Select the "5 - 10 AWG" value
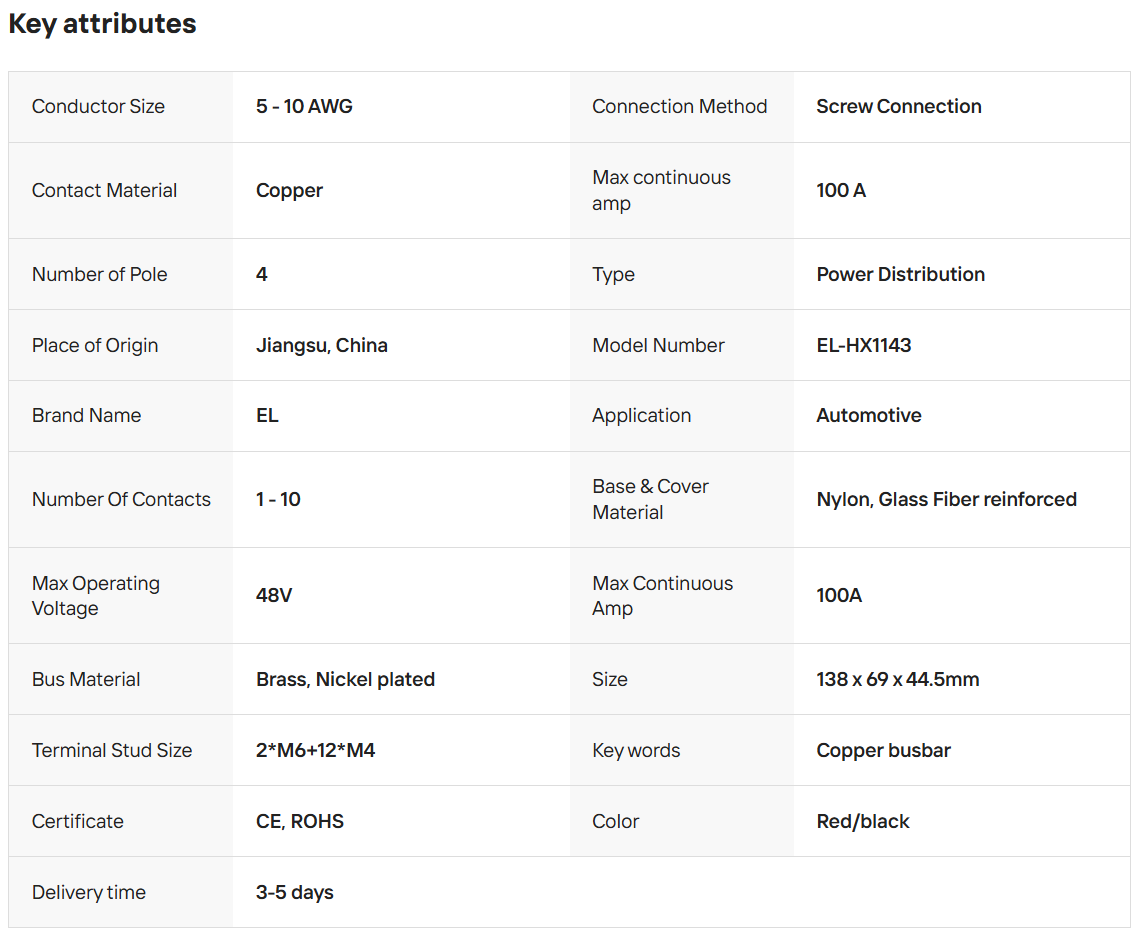Viewport: 1139px width, 935px height. 304,106
